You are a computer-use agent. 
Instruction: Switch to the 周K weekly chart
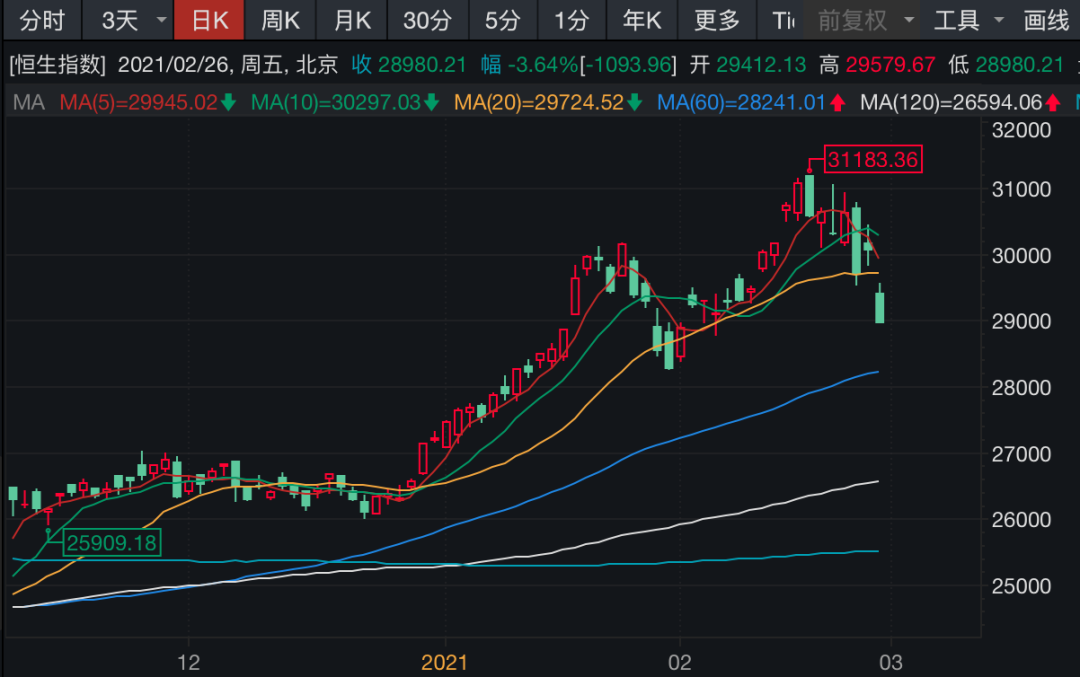click(x=281, y=19)
